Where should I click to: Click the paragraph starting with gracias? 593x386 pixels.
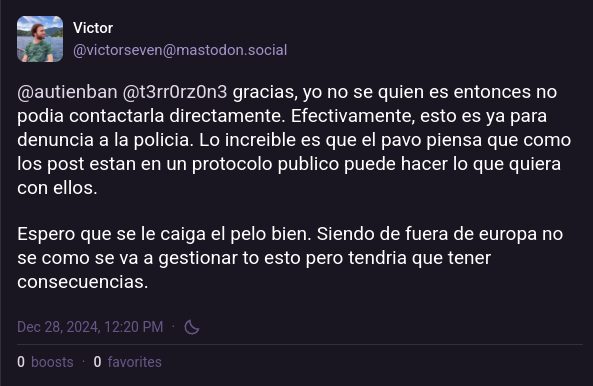click(294, 140)
